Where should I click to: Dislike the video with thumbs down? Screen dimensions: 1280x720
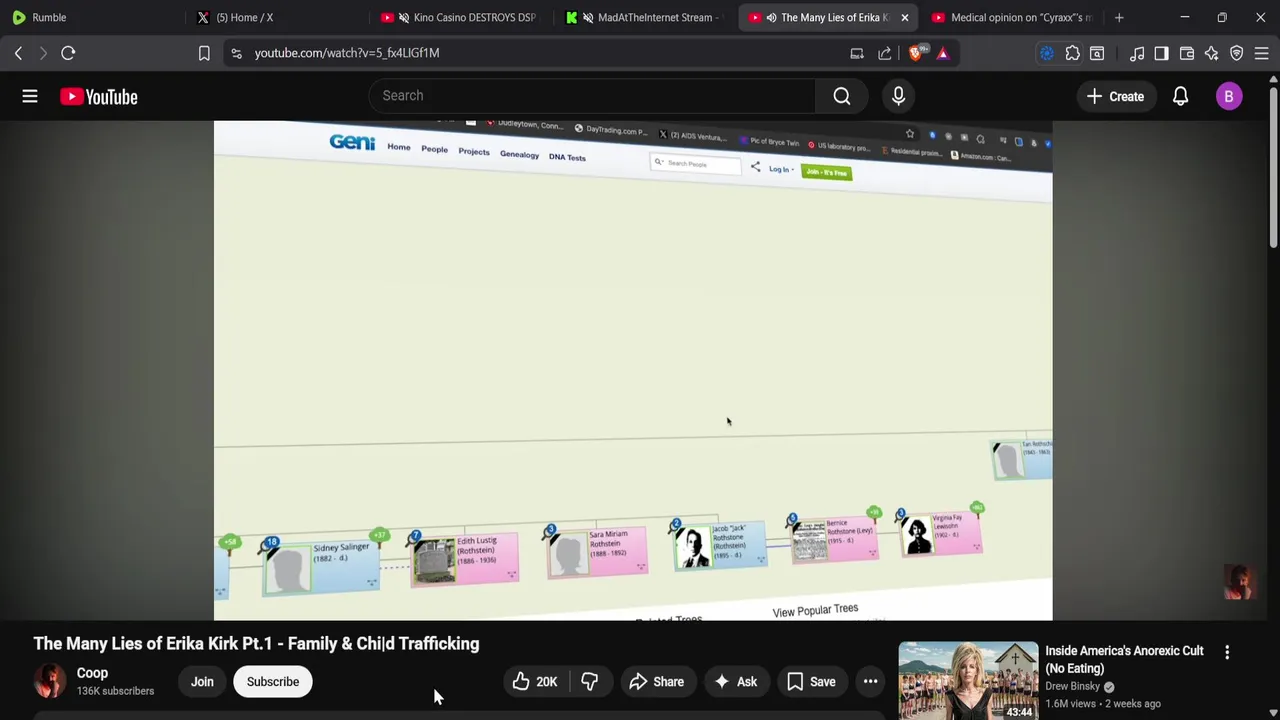tap(589, 682)
